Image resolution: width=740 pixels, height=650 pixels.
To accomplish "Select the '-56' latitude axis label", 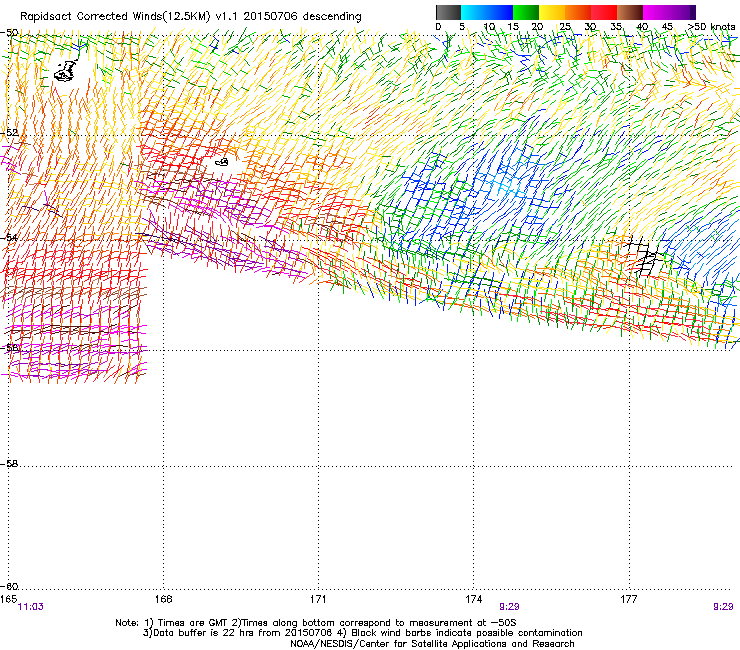I will coord(9,347).
